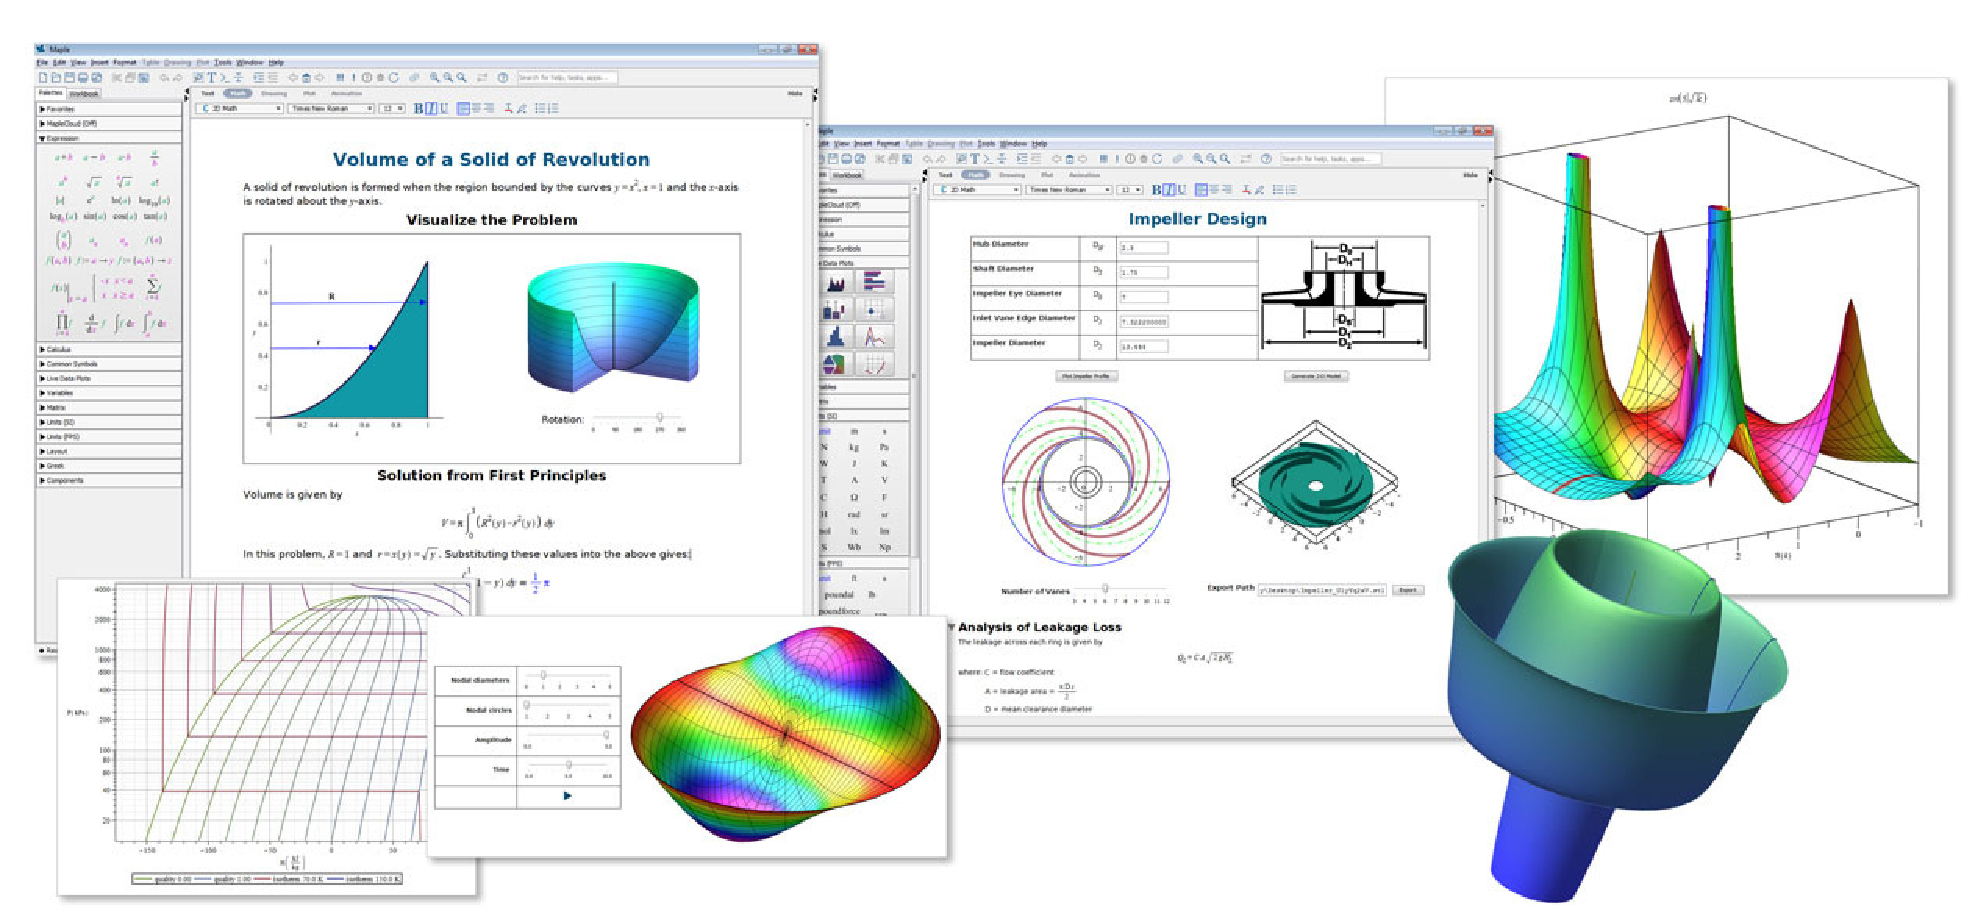Toggle Italic in Impeller Design window
This screenshot has height=916, width=1975.
pos(1169,190)
